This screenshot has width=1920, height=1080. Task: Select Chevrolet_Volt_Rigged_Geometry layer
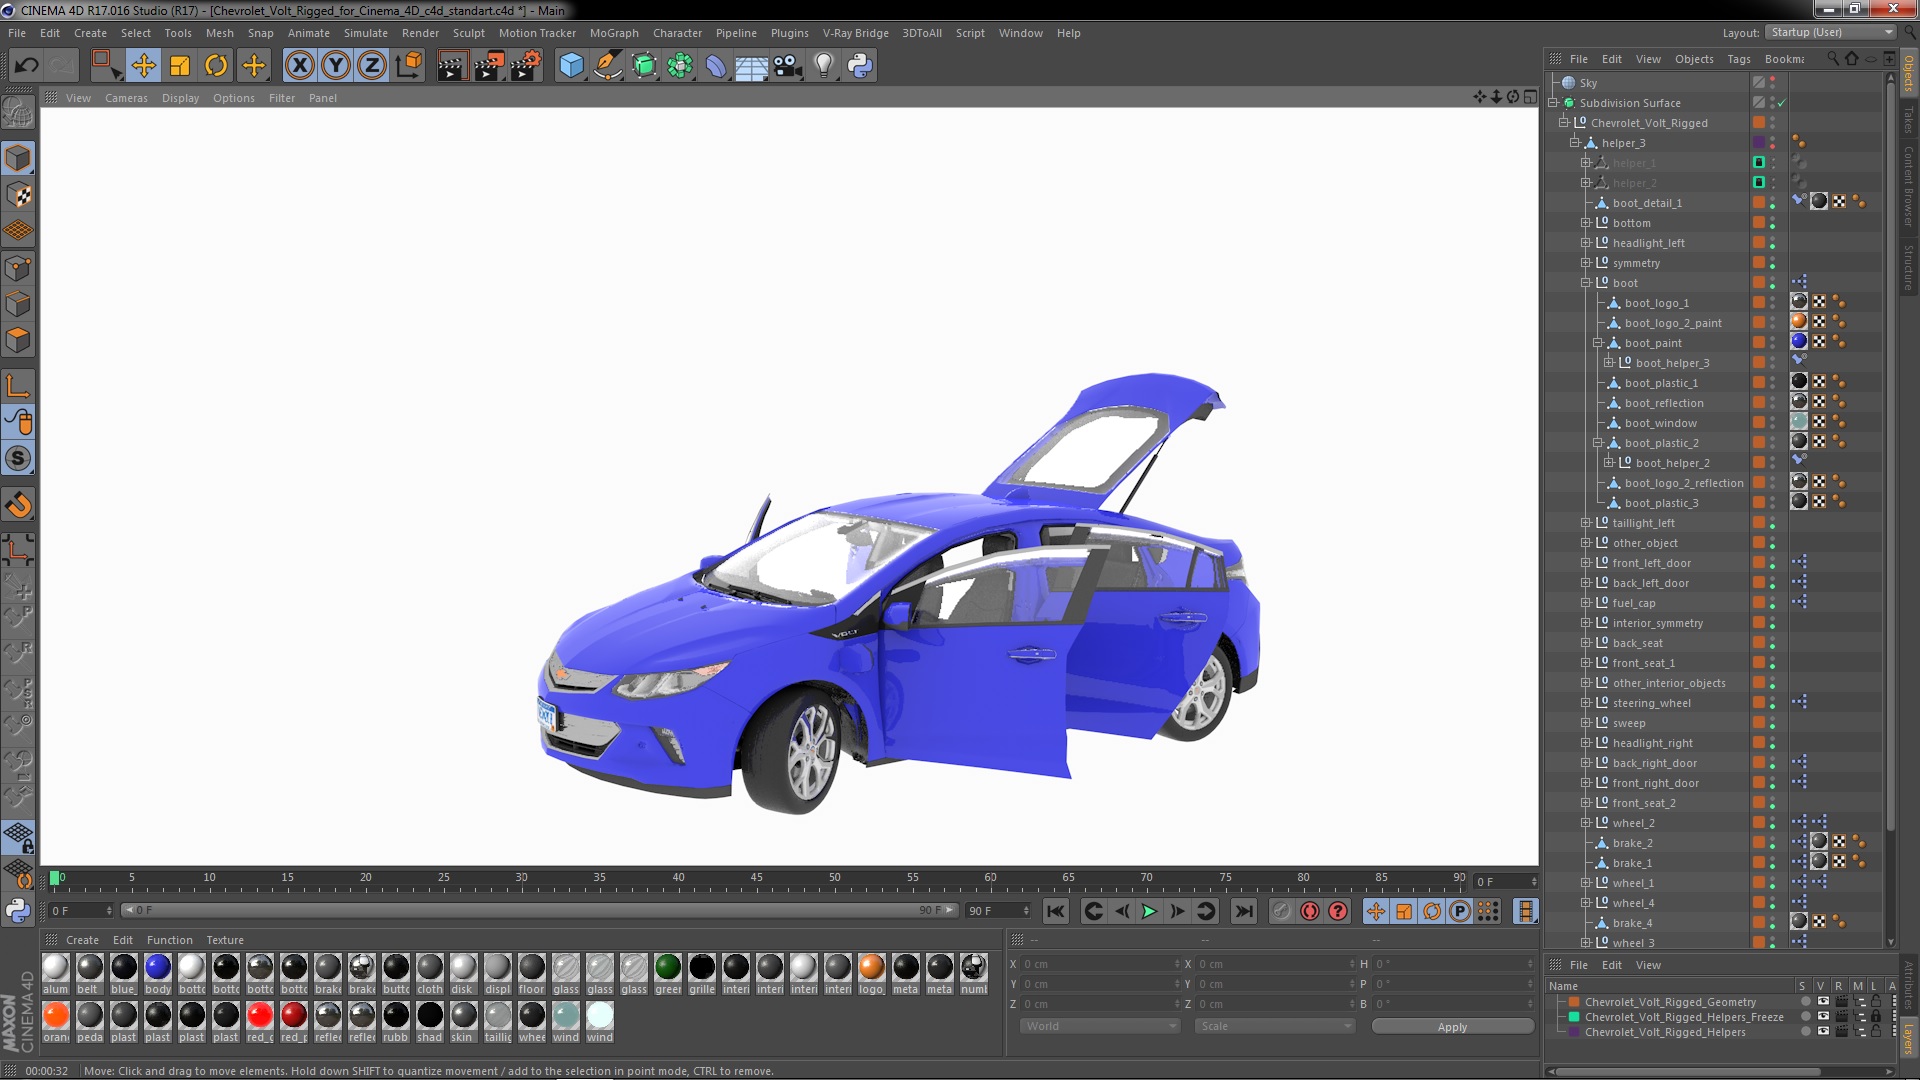click(1670, 1002)
